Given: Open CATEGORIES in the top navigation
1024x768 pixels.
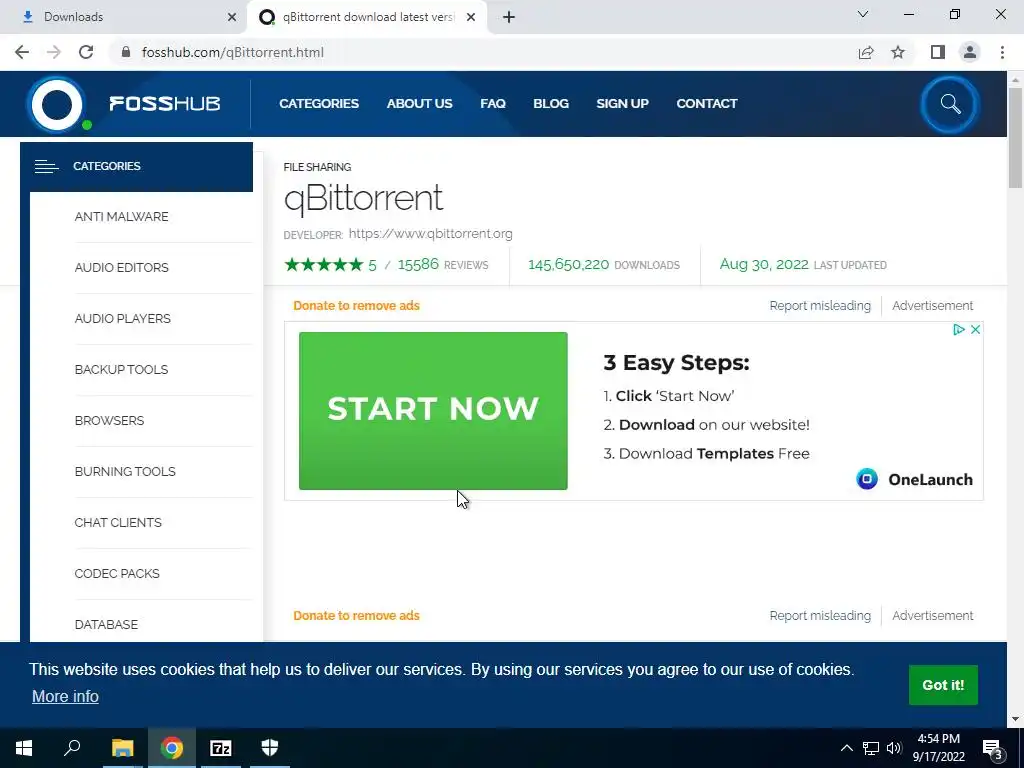Looking at the screenshot, I should coord(319,104).
